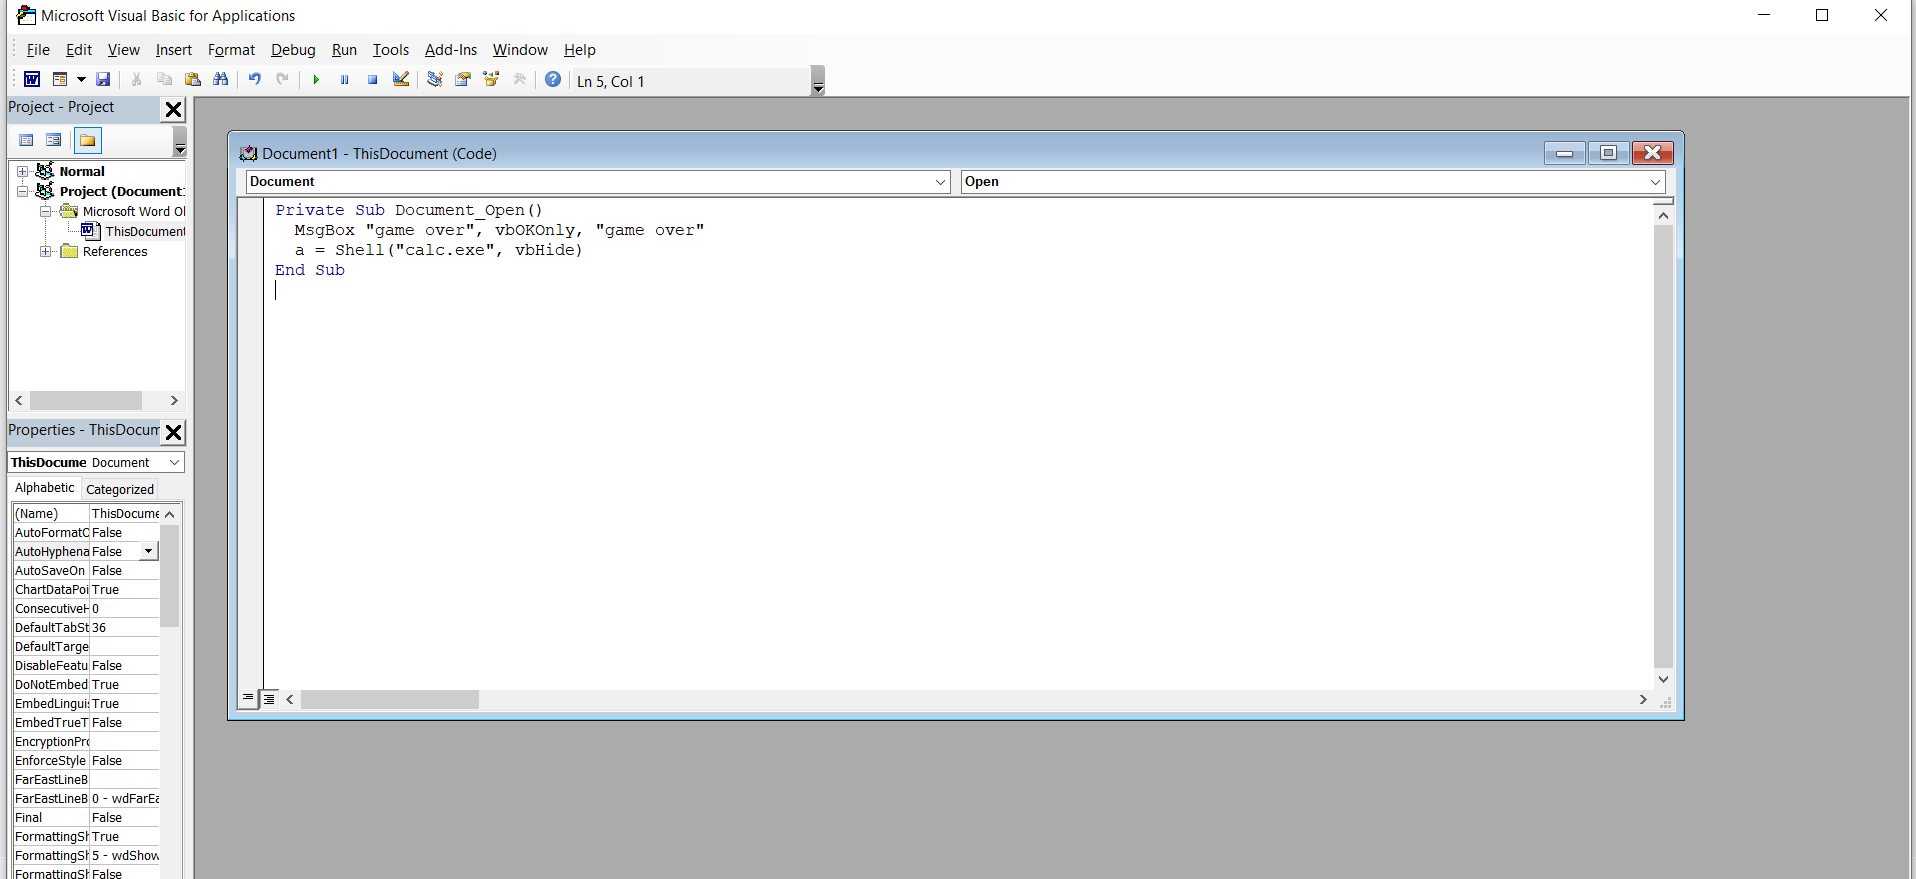Click the Insert UserForm toolbar icon

(60, 80)
